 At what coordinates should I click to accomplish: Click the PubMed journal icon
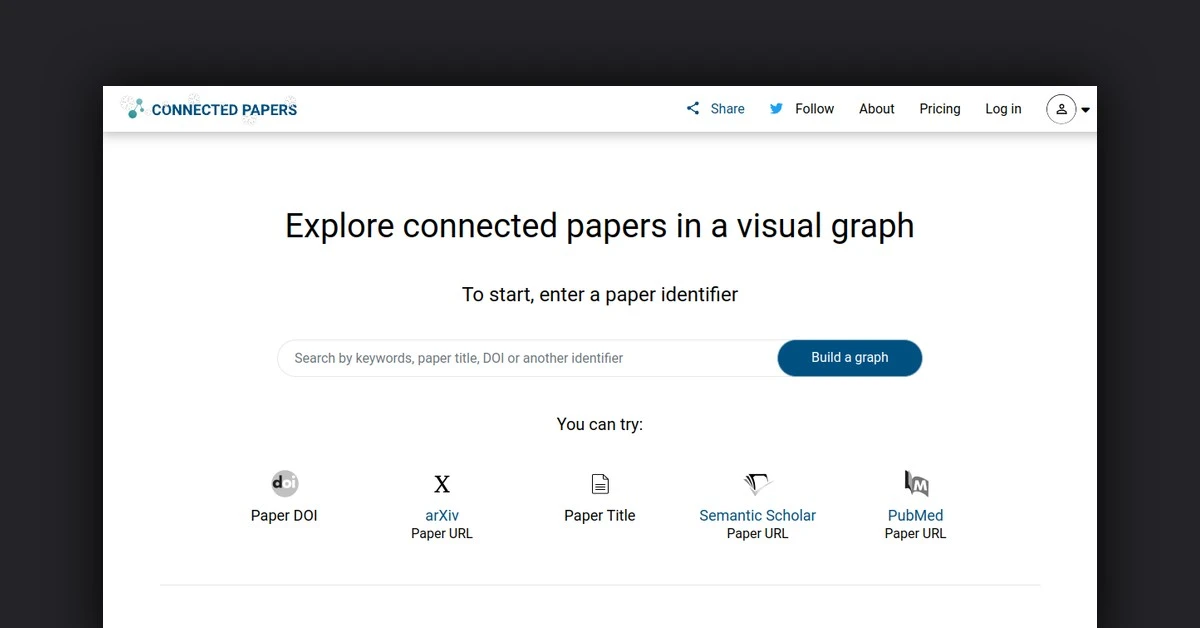click(915, 483)
